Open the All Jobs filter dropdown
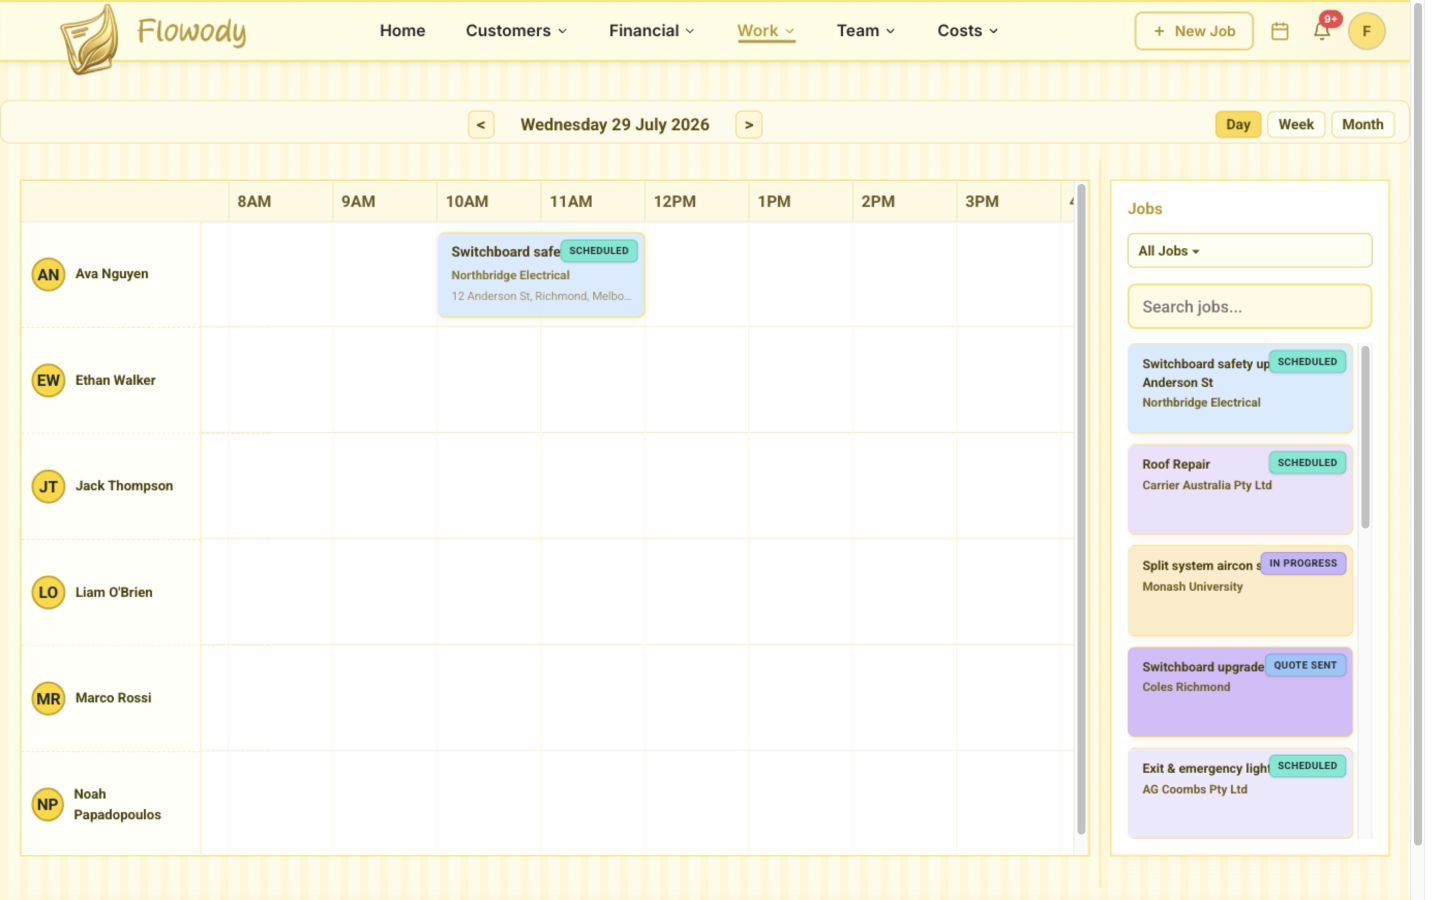The height and width of the screenshot is (900, 1440). point(1250,251)
